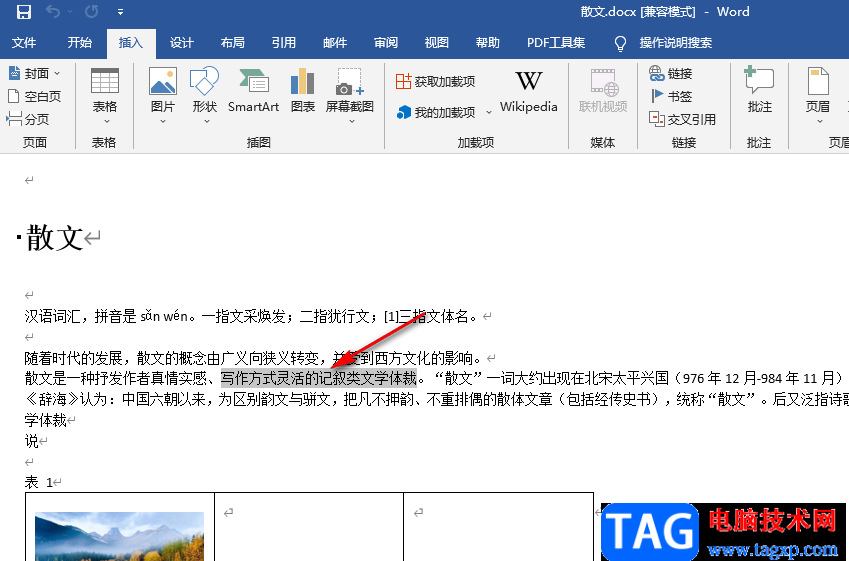Open the Wikipedia add-in
Screen dimensions: 849x561
tap(528, 92)
